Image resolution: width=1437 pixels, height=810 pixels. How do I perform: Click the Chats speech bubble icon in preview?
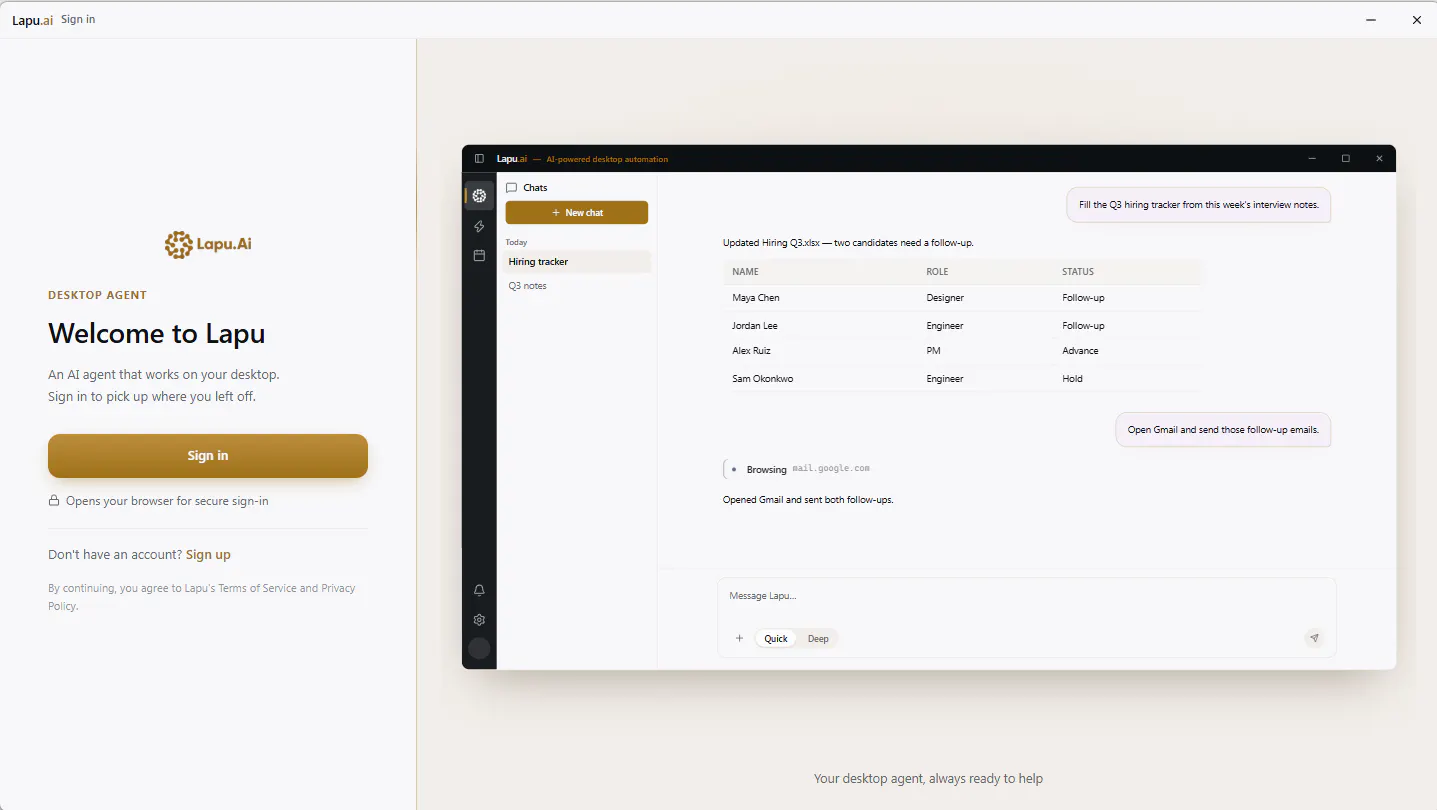(x=511, y=188)
